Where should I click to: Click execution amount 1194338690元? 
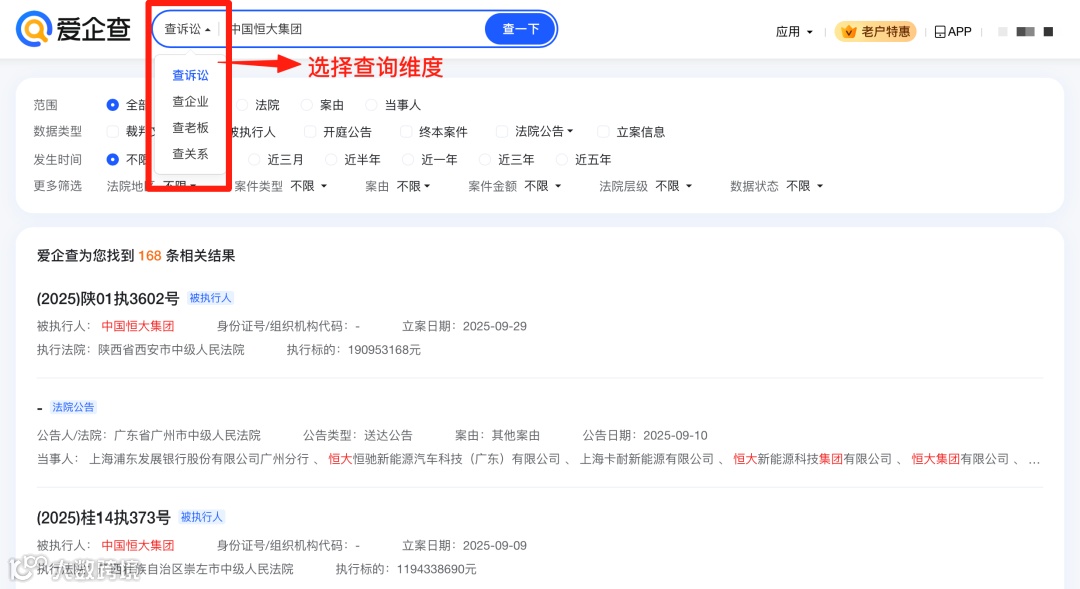[437, 569]
